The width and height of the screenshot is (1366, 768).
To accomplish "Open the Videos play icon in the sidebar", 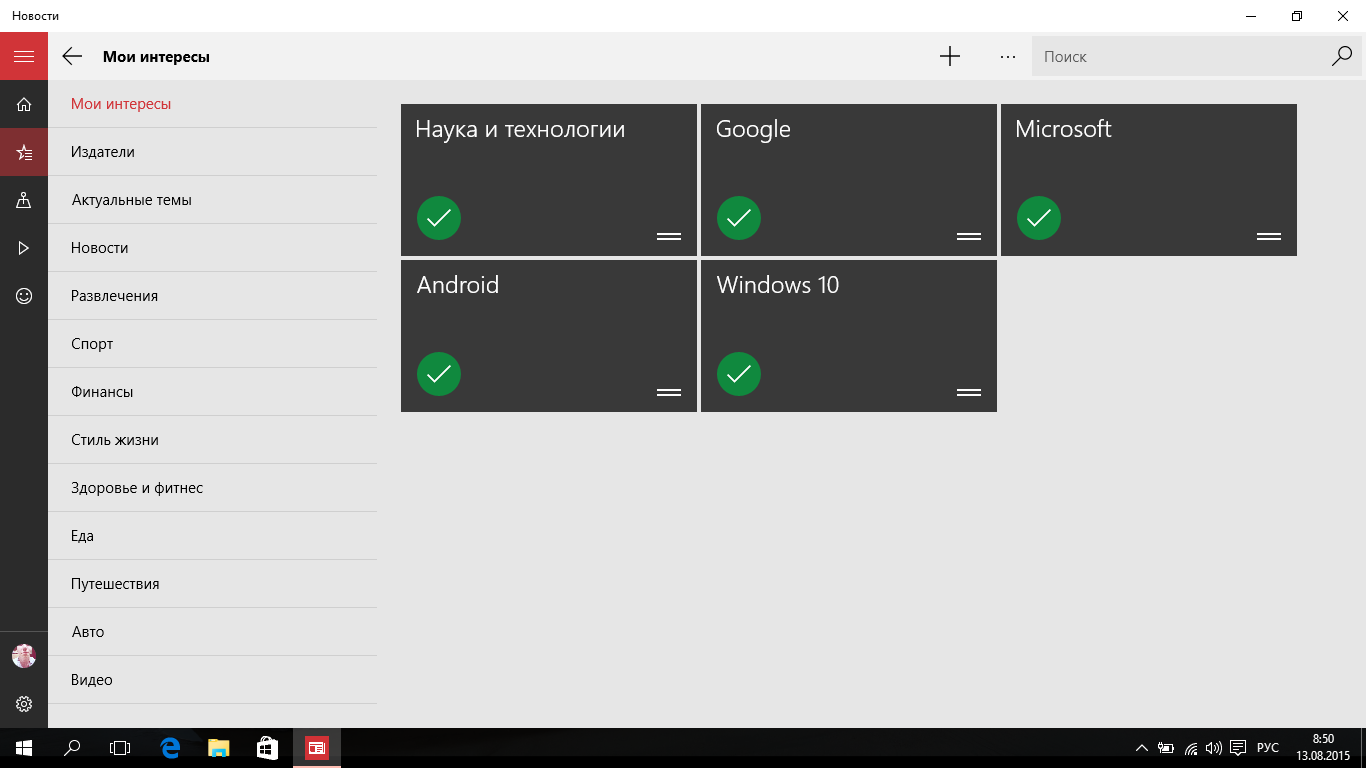I will point(24,248).
